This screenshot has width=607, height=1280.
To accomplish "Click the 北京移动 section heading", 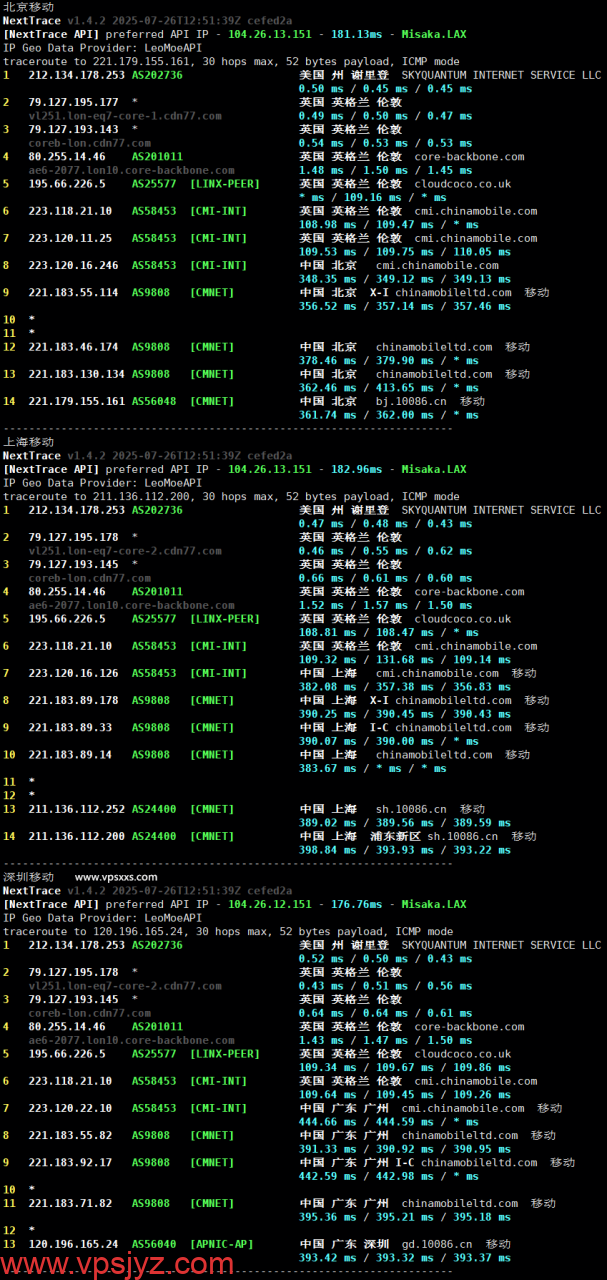I will pyautogui.click(x=28, y=7).
